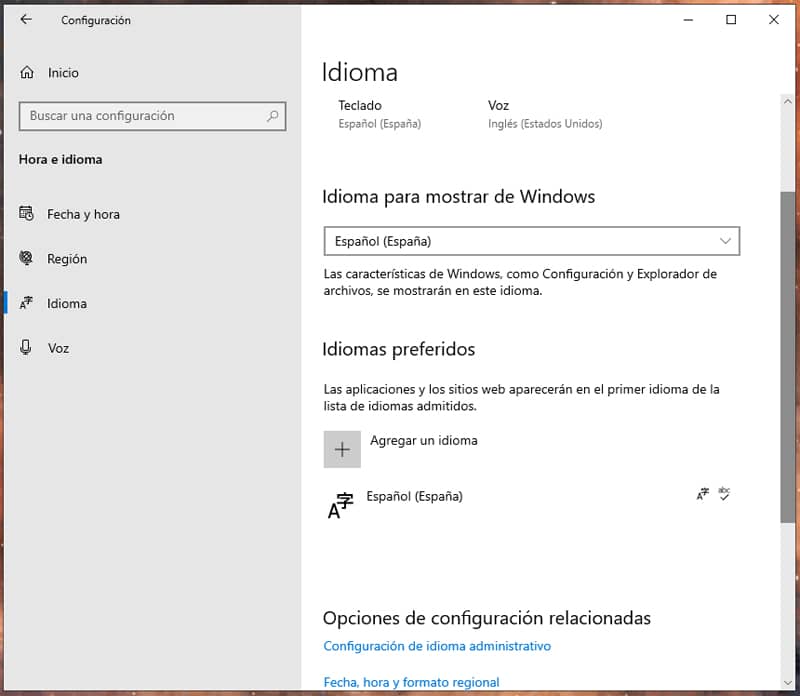Maximize the Configuración window
This screenshot has width=800, height=696.
coord(731,19)
